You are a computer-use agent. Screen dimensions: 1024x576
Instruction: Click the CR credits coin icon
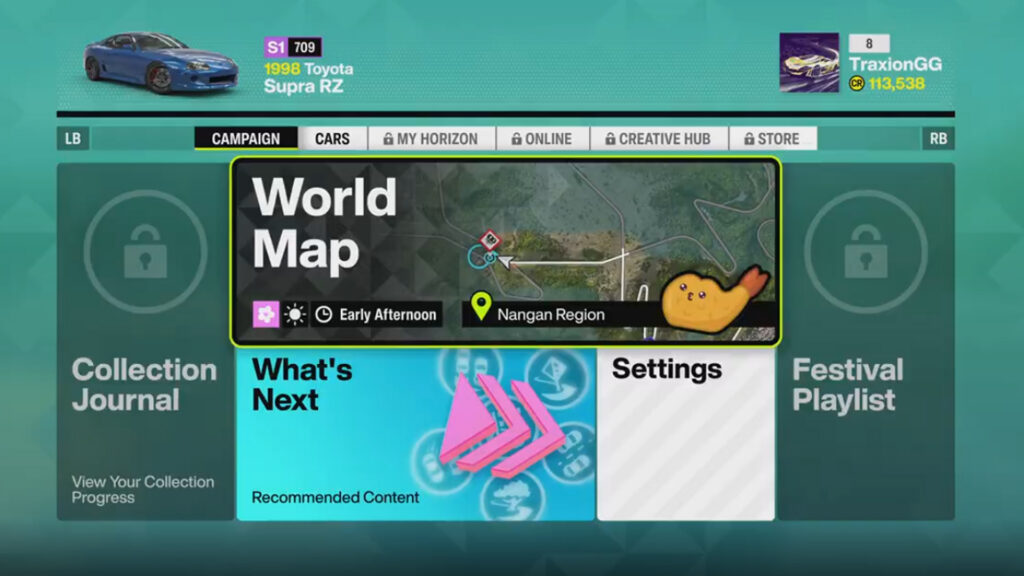pos(856,84)
